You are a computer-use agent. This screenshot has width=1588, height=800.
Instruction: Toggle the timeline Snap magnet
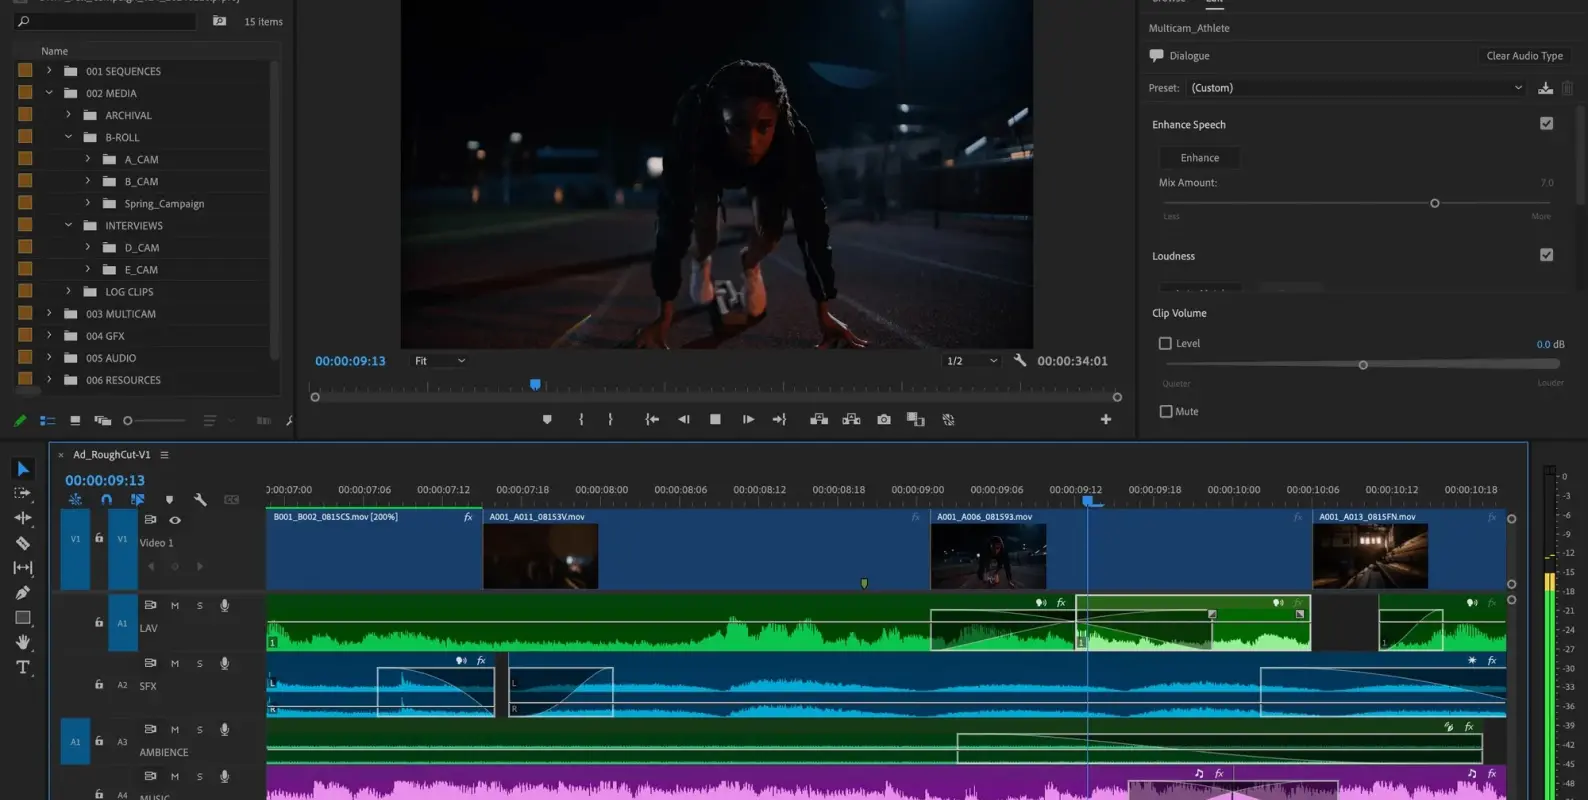(106, 499)
